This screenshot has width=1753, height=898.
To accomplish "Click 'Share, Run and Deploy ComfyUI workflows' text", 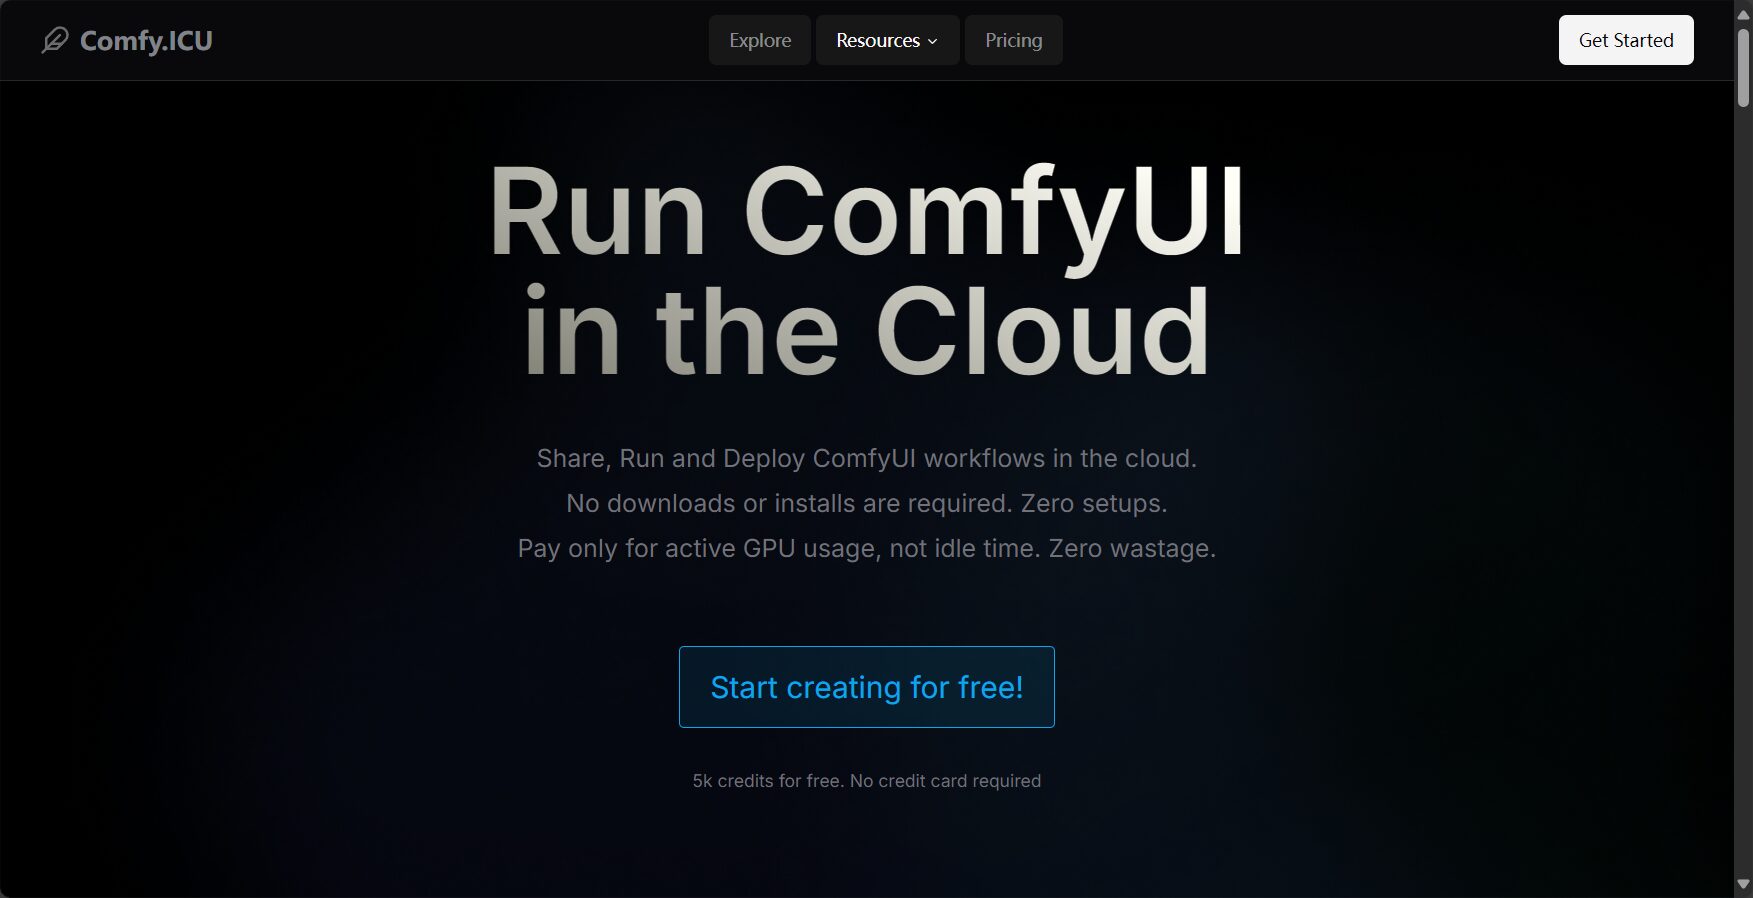I will [867, 458].
